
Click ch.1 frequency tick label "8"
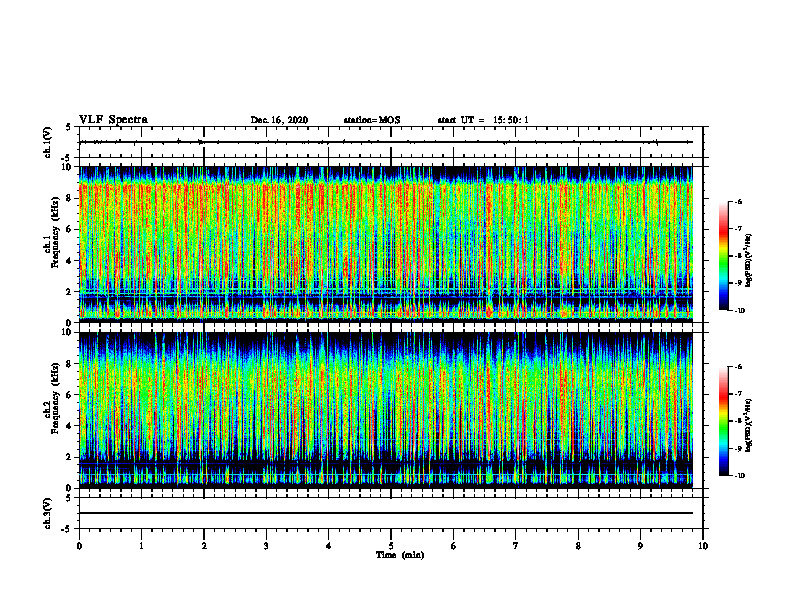[69, 198]
